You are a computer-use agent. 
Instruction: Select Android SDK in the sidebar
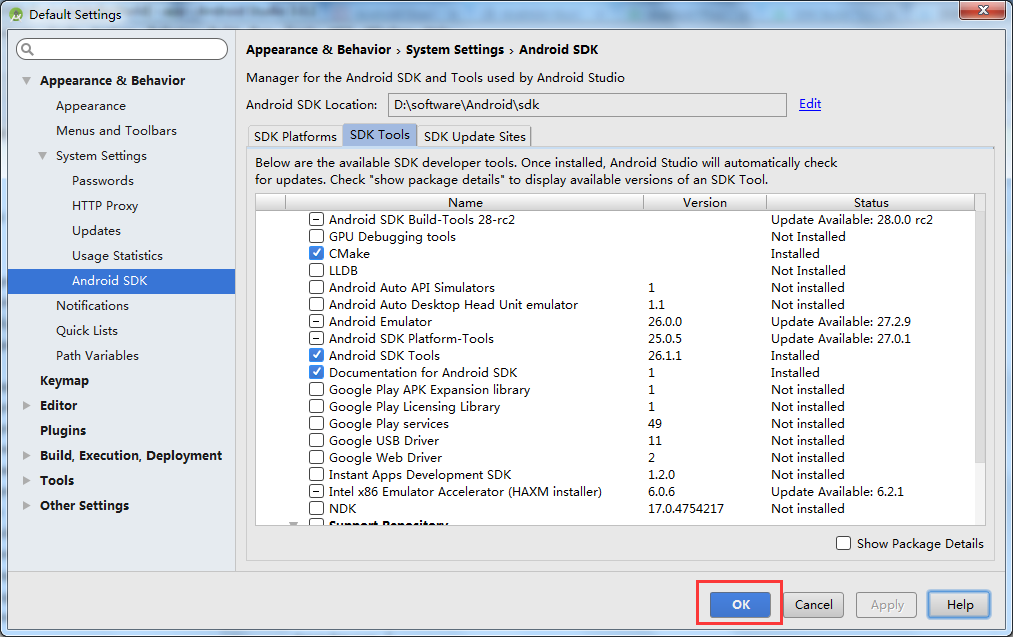(121, 281)
